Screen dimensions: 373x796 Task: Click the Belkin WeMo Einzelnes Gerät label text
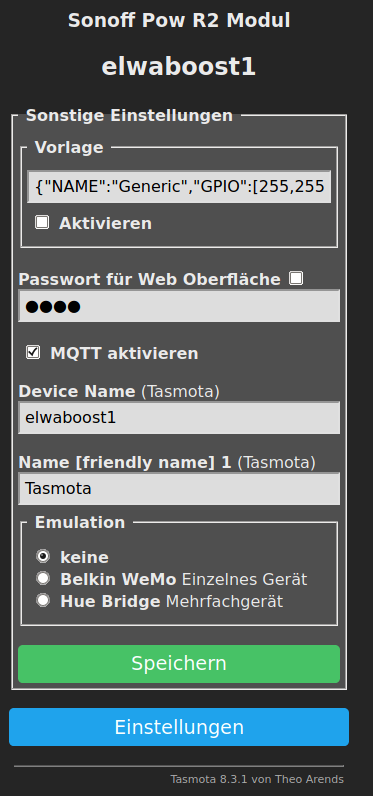point(184,579)
